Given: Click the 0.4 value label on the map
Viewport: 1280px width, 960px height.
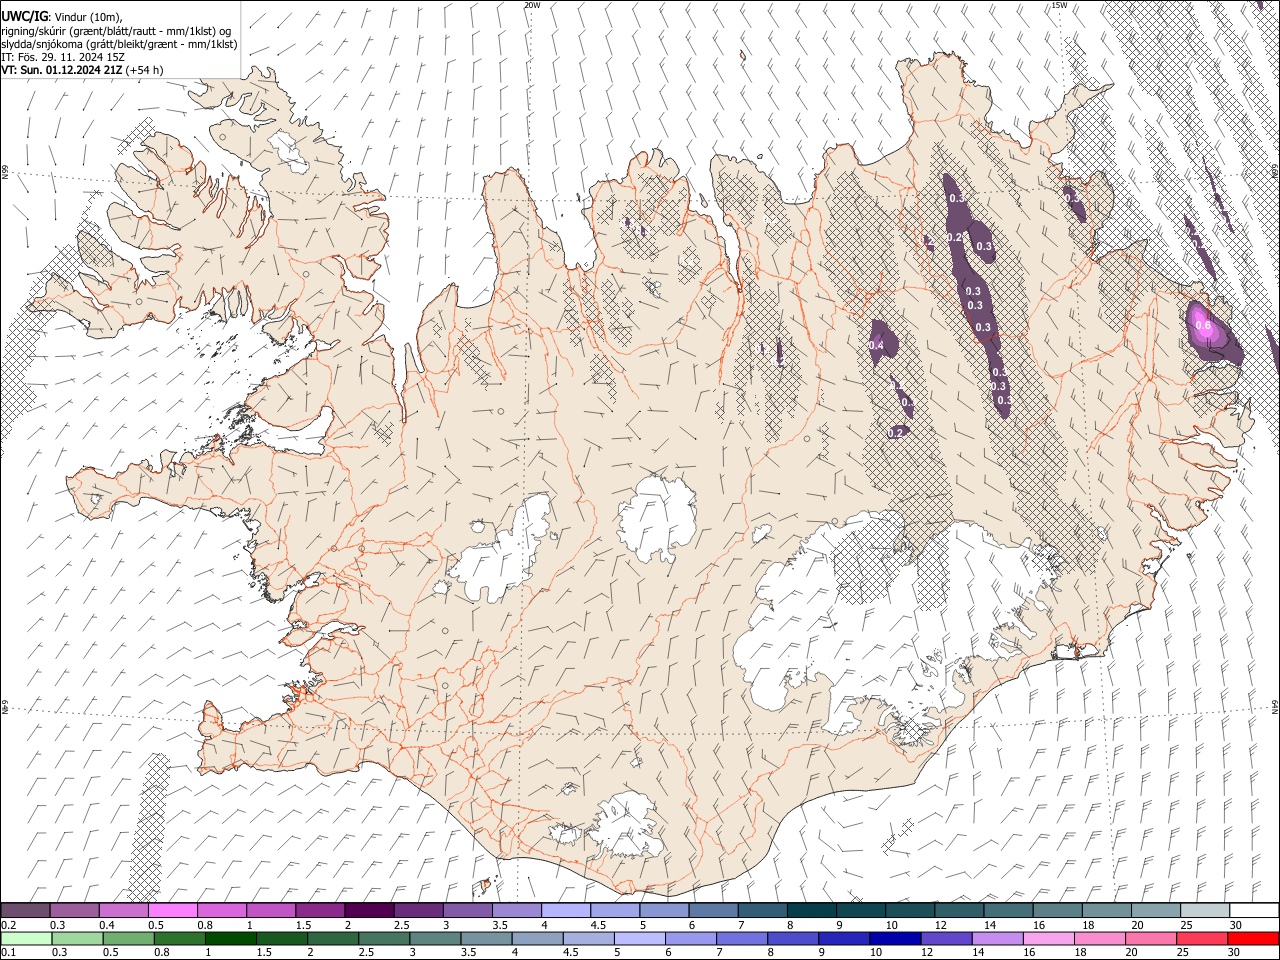Looking at the screenshot, I should 876,345.
